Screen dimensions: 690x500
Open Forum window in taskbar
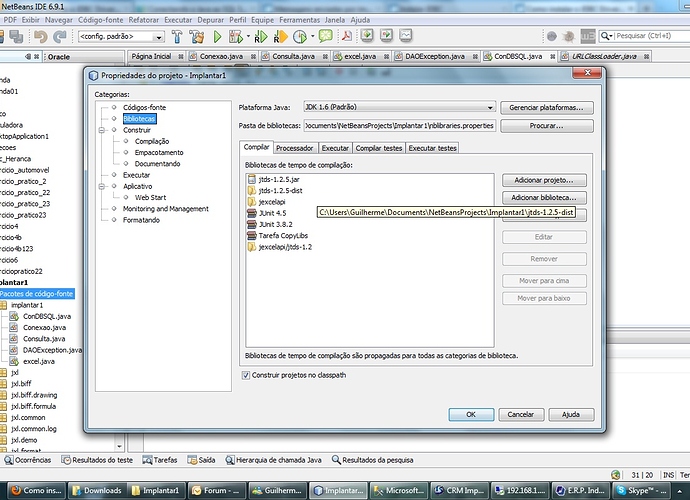(217, 491)
